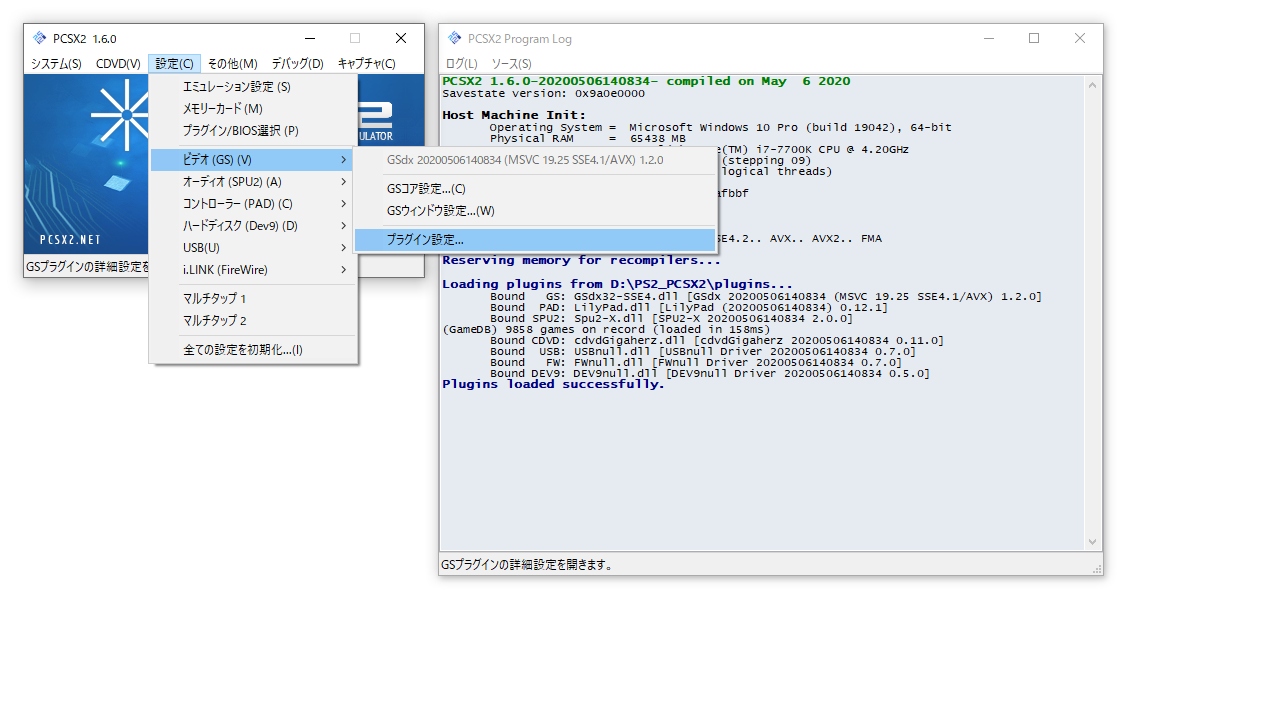The width and height of the screenshot is (1280, 720).
Task: Click the log scrollbar up arrow
Action: (1092, 86)
